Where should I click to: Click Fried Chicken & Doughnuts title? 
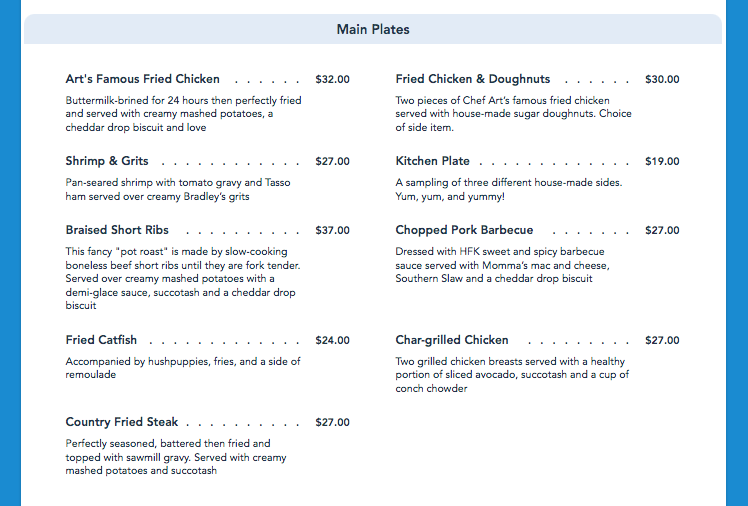(x=473, y=79)
